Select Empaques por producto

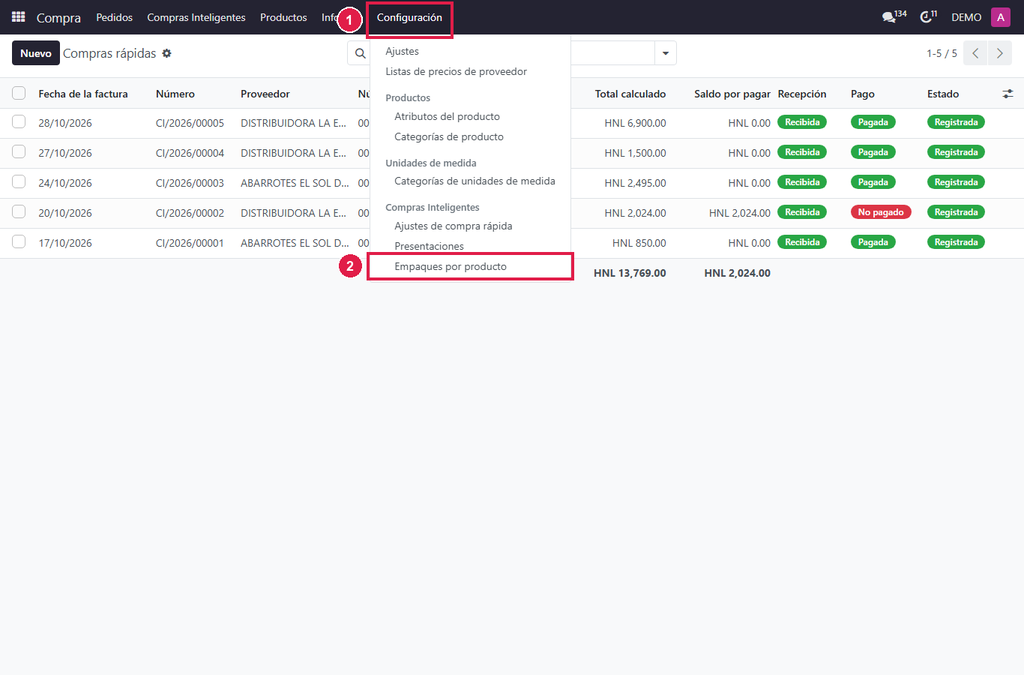451,266
